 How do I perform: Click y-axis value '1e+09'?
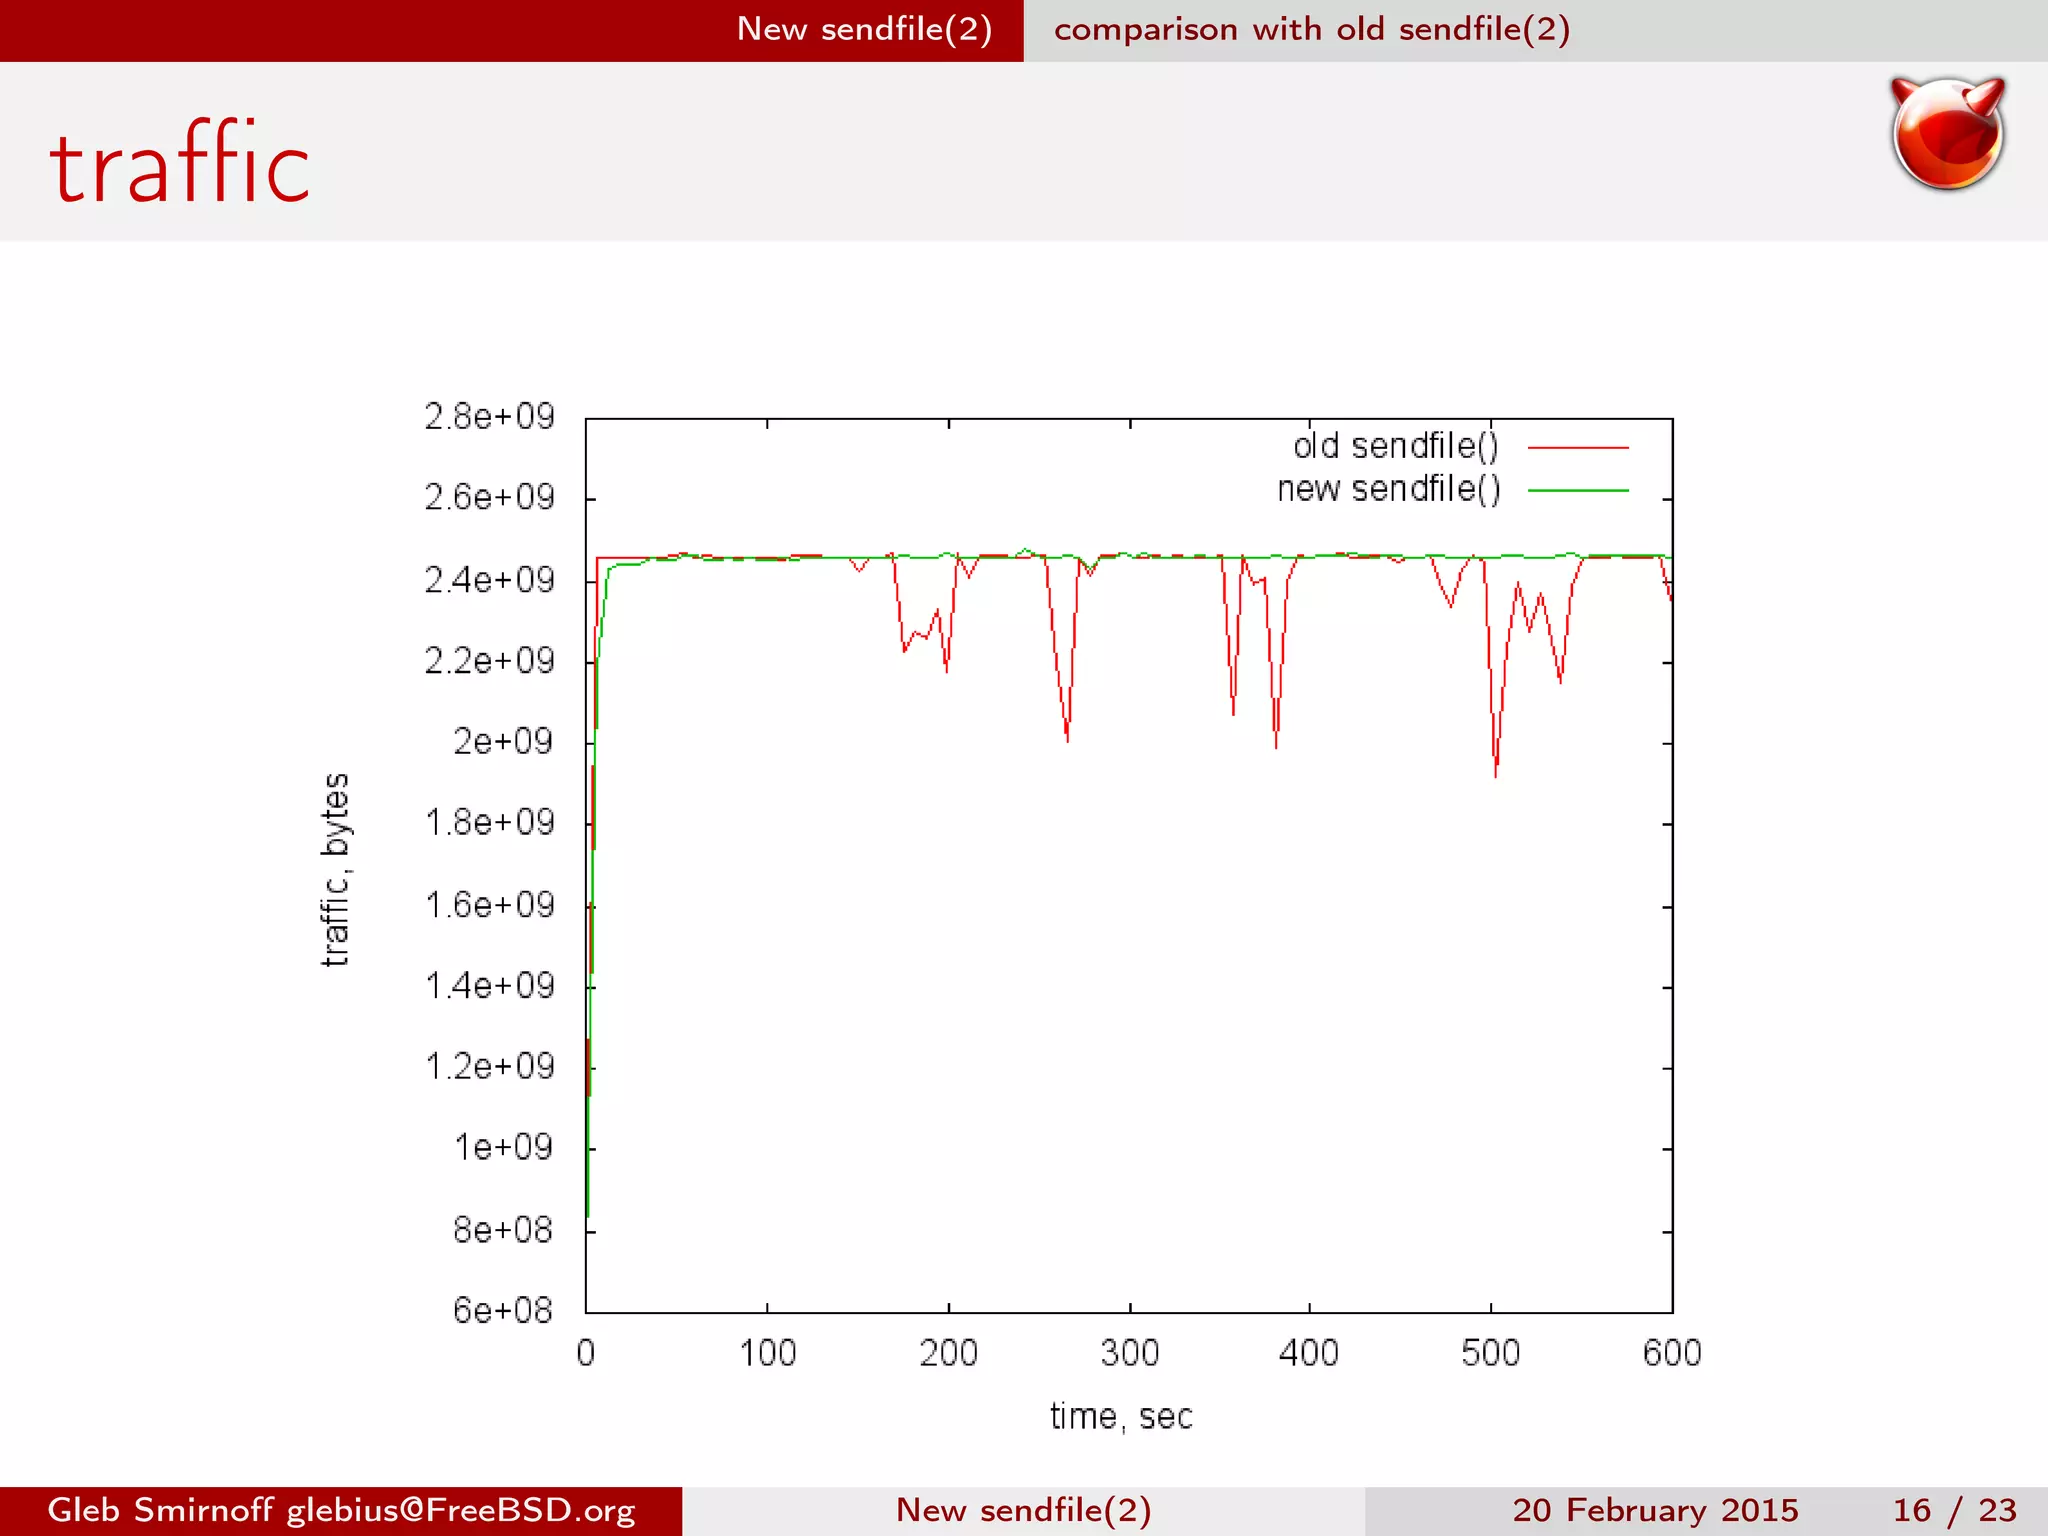503,1147
